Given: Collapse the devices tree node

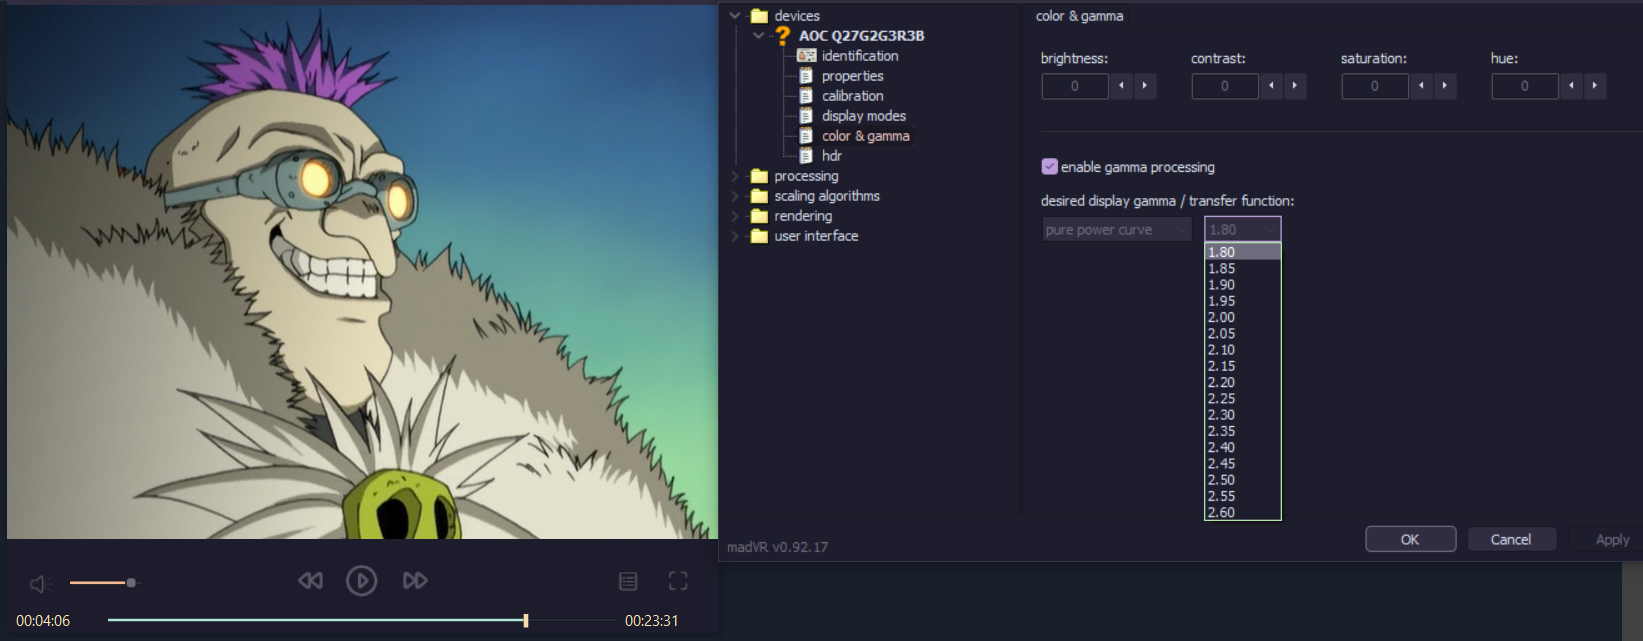Looking at the screenshot, I should [735, 16].
